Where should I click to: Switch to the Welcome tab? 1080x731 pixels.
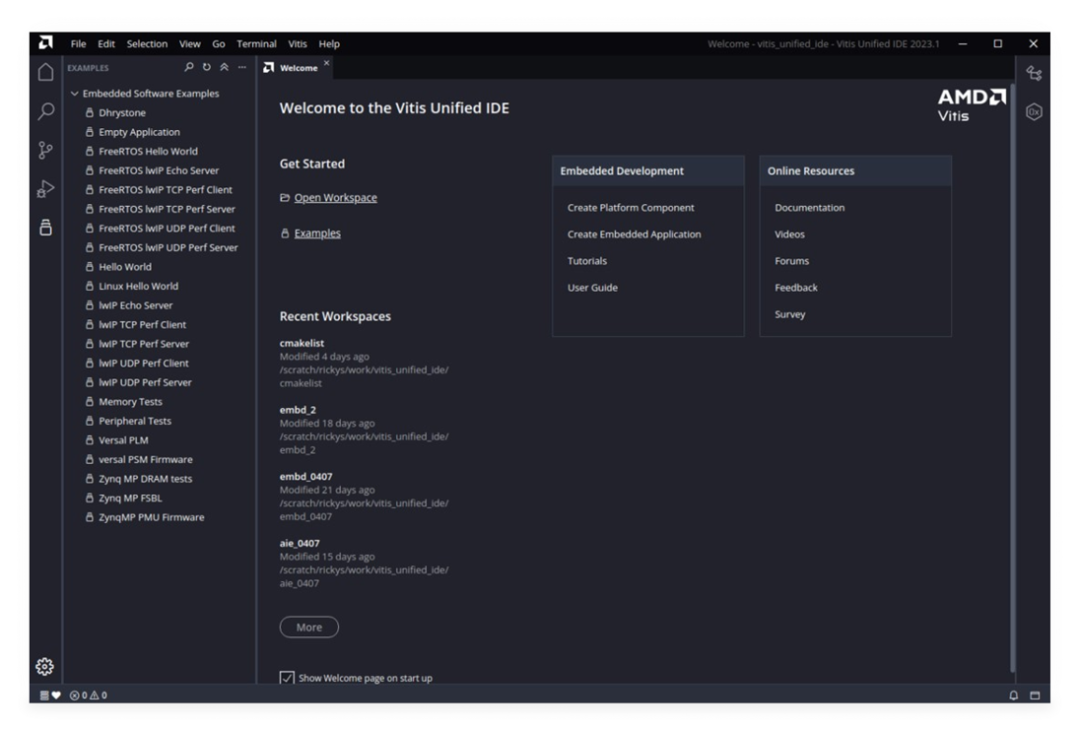pos(298,68)
